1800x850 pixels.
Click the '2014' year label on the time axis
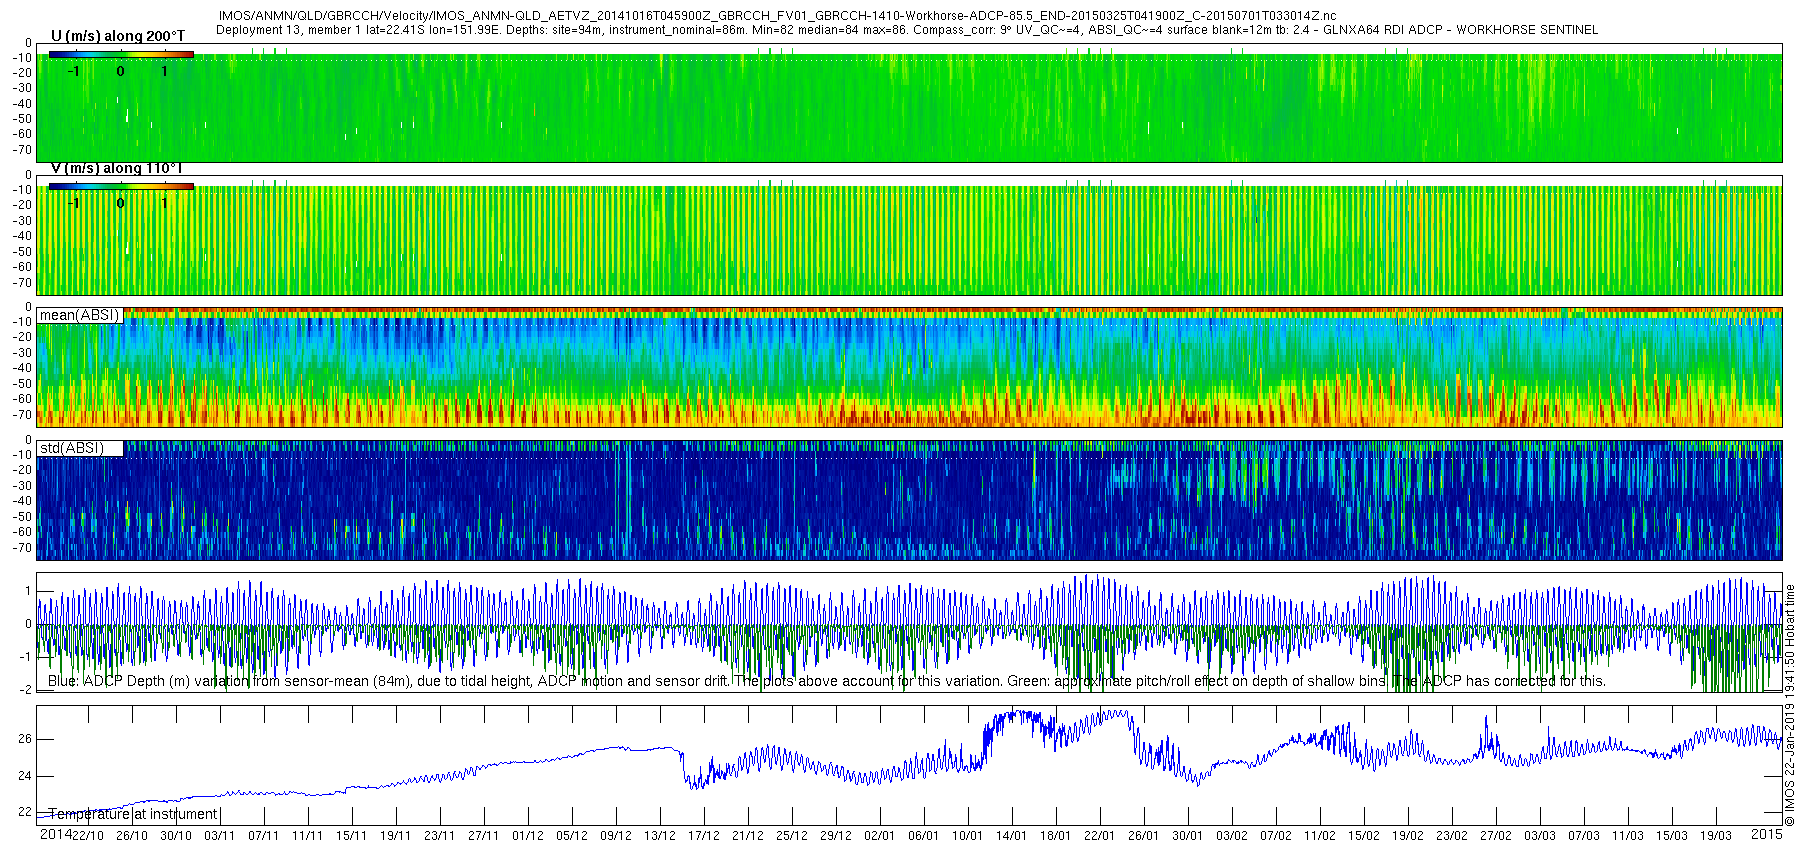click(55, 834)
